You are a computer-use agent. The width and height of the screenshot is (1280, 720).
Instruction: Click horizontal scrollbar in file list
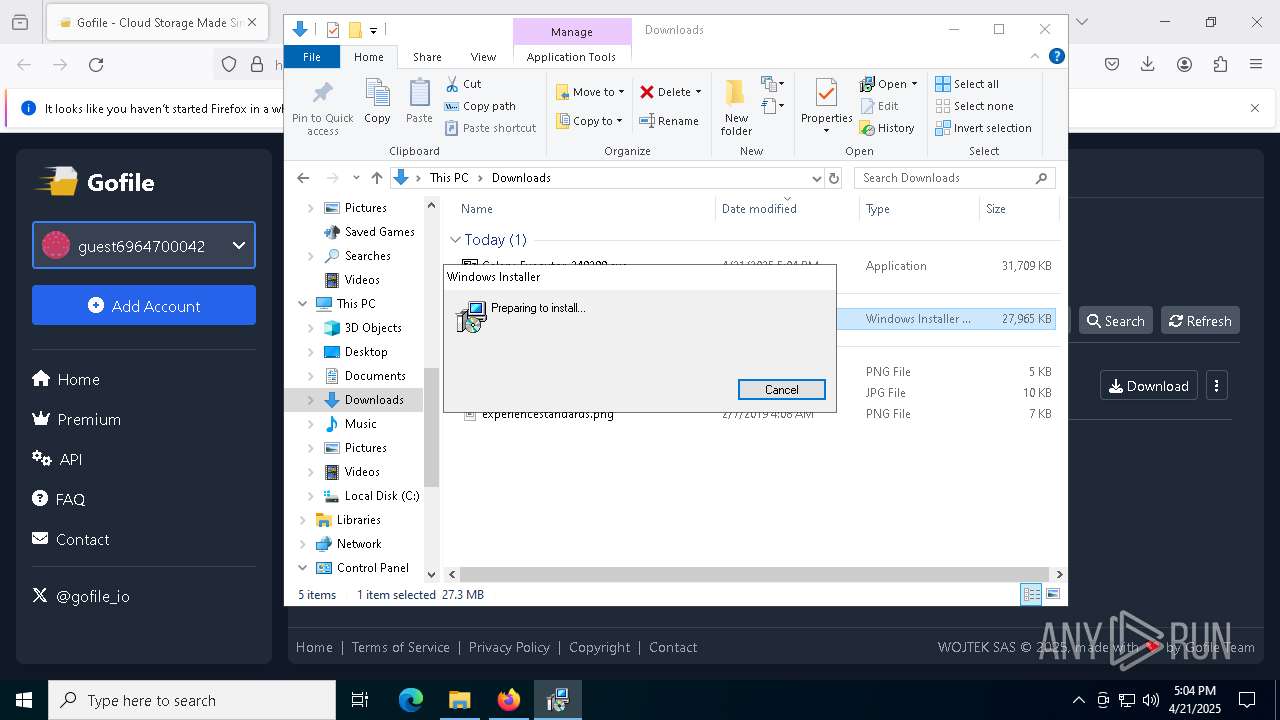click(x=755, y=574)
